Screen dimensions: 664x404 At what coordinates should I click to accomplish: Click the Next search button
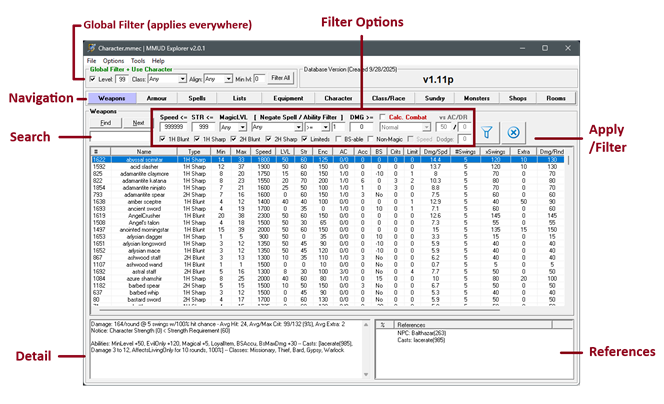[138, 123]
